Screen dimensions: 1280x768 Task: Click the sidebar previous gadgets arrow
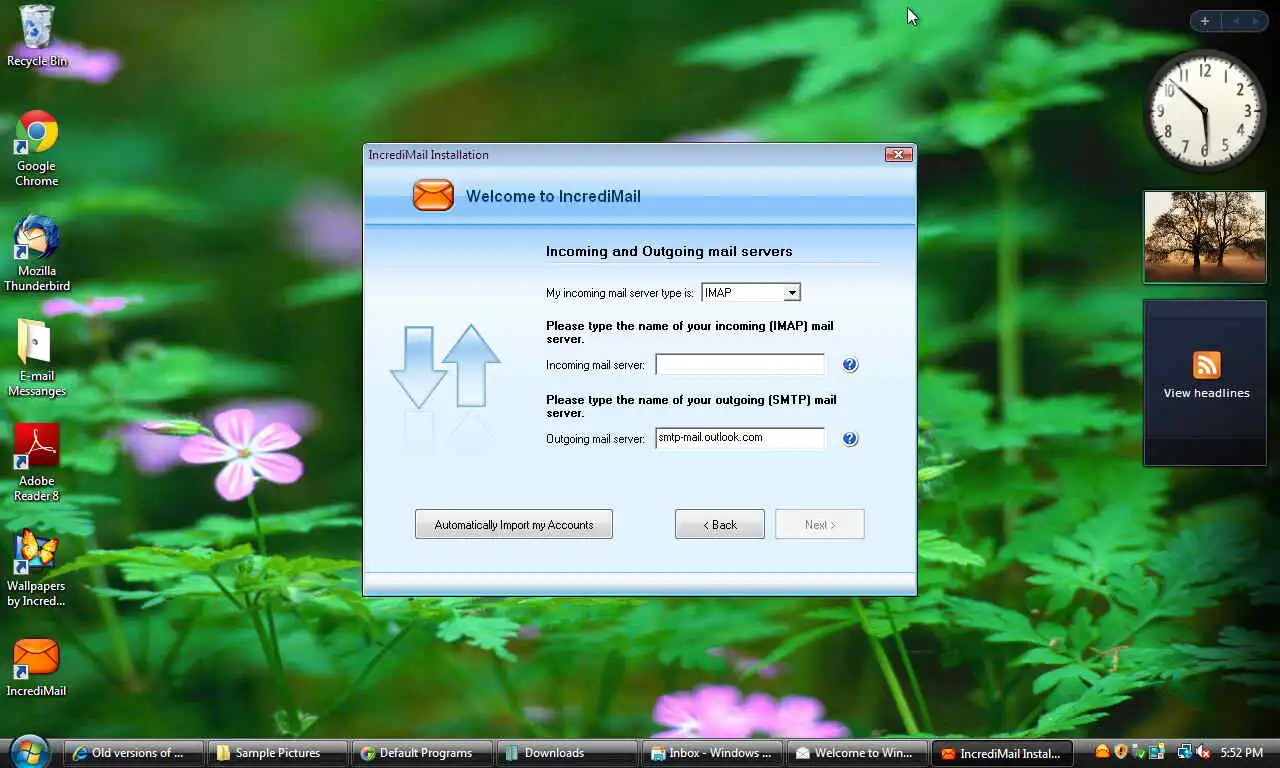click(x=1236, y=21)
